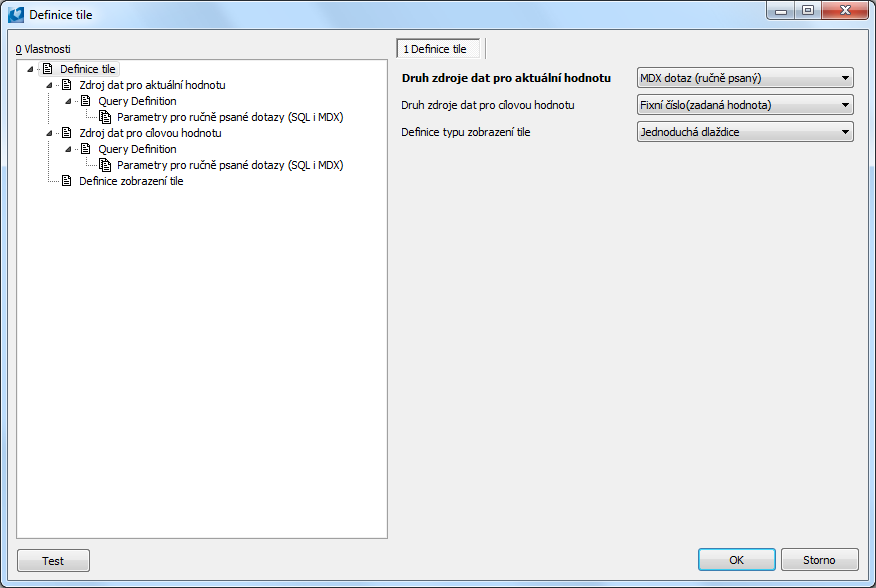
Task: Collapse the root Definice tile tree node
Action: pyautogui.click(x=30, y=69)
